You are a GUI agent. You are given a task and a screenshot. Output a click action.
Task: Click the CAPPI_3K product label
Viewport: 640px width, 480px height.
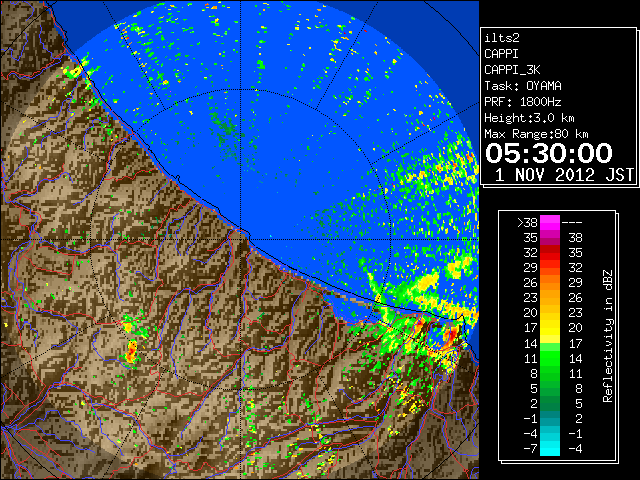coord(512,70)
